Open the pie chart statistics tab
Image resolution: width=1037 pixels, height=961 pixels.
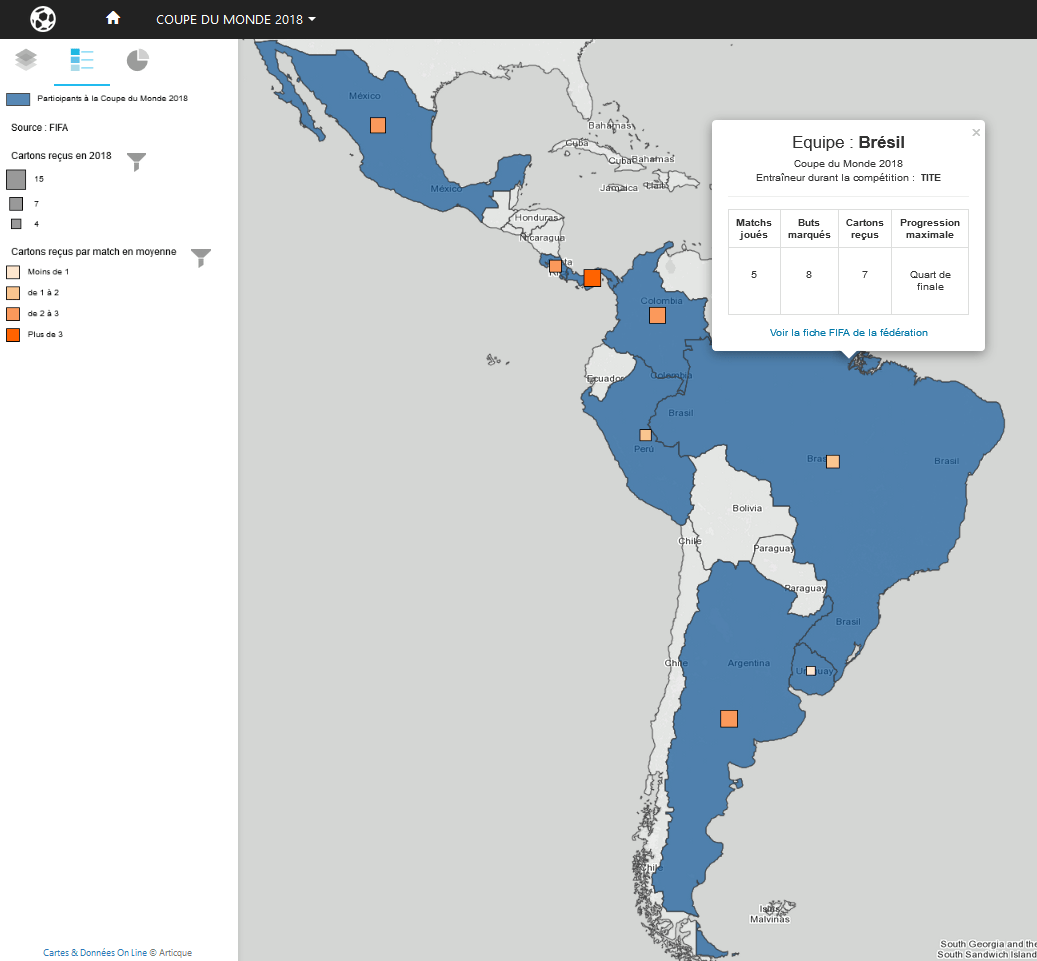pos(138,61)
